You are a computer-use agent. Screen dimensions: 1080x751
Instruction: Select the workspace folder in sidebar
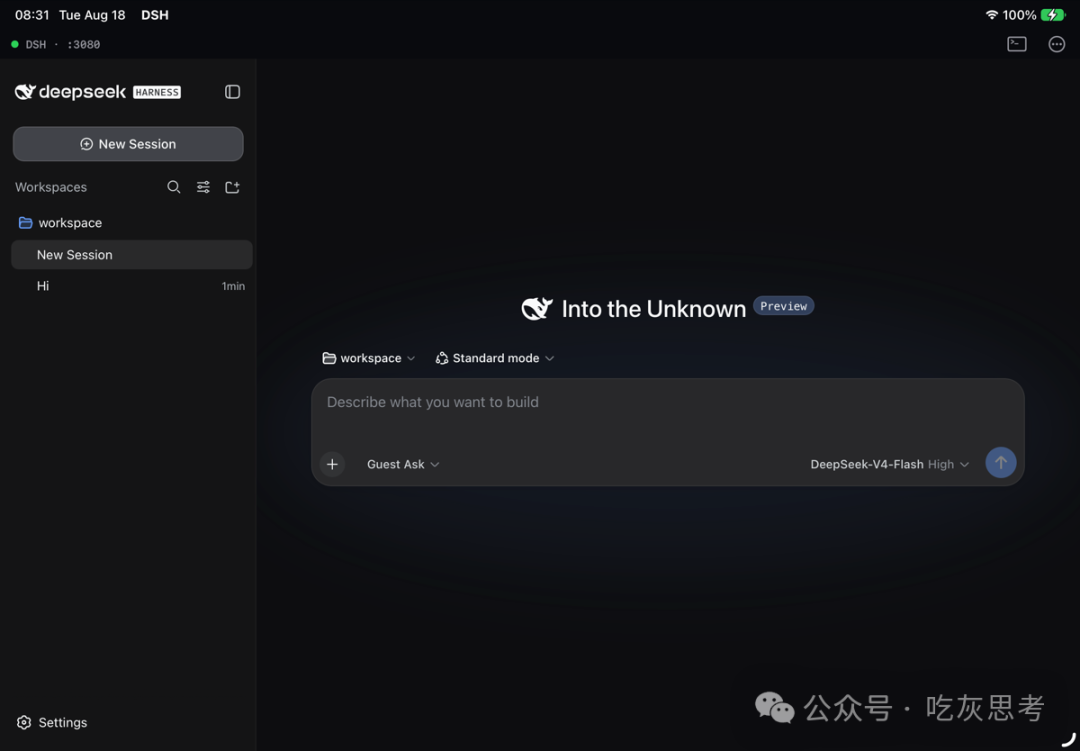pos(61,223)
